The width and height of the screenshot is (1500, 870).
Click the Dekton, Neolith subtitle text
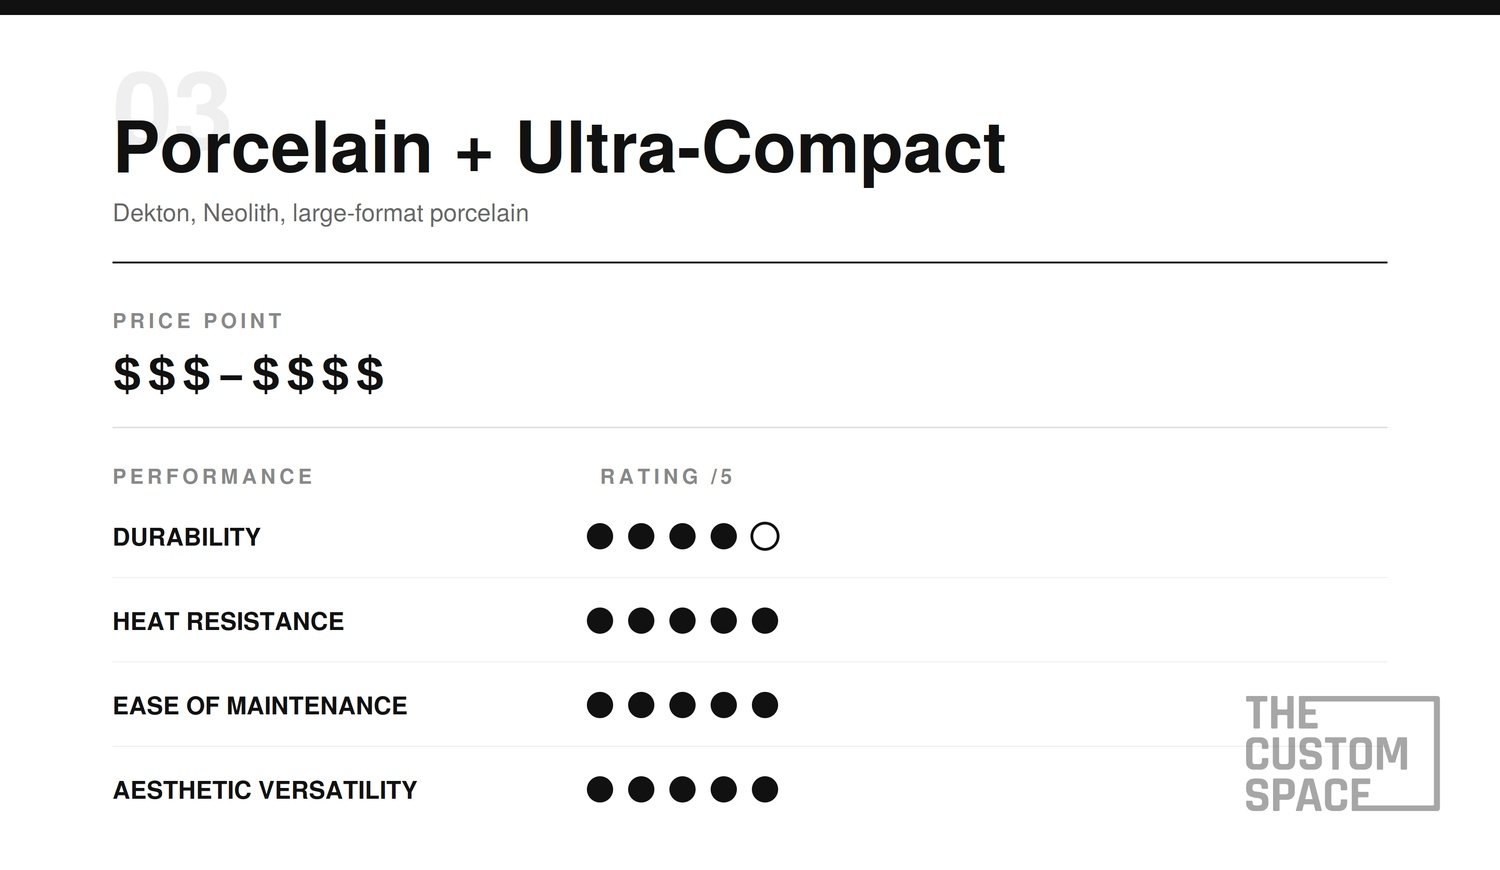[321, 213]
